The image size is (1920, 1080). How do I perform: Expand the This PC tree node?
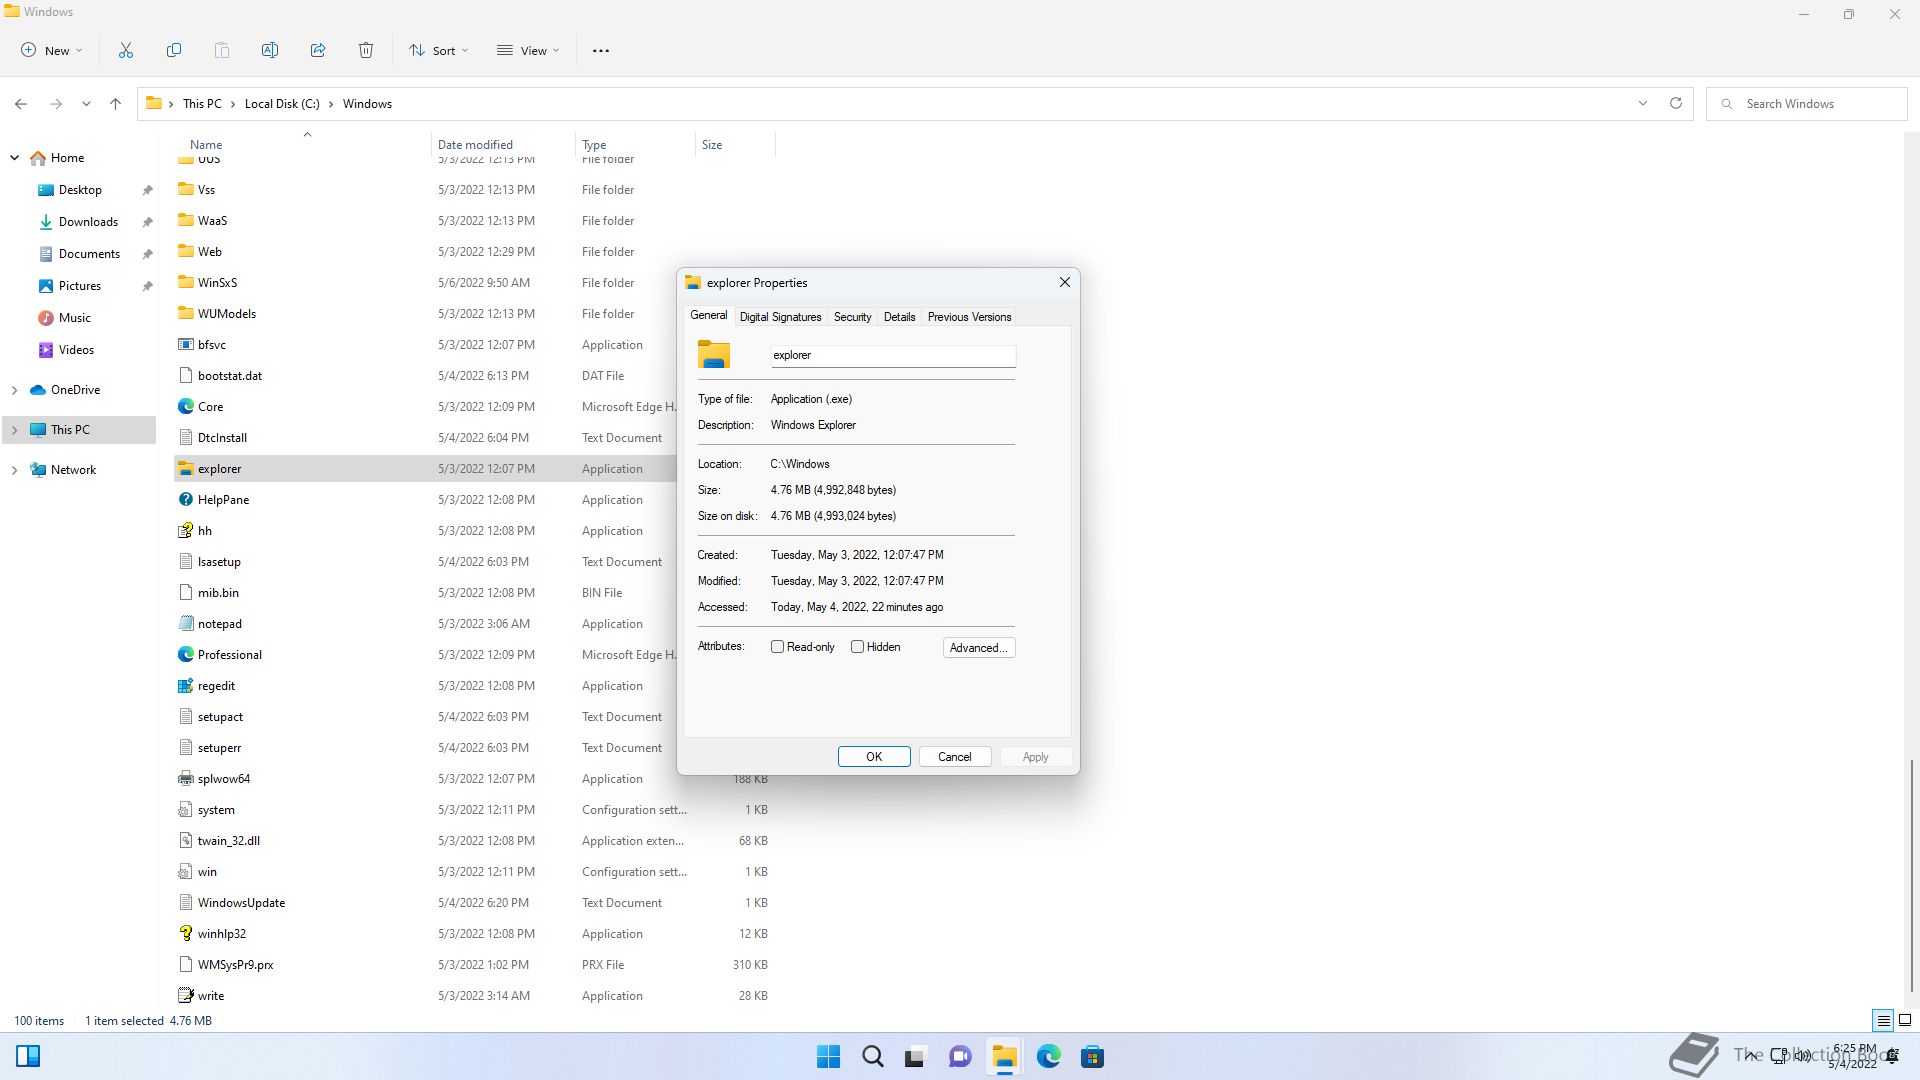pos(15,430)
